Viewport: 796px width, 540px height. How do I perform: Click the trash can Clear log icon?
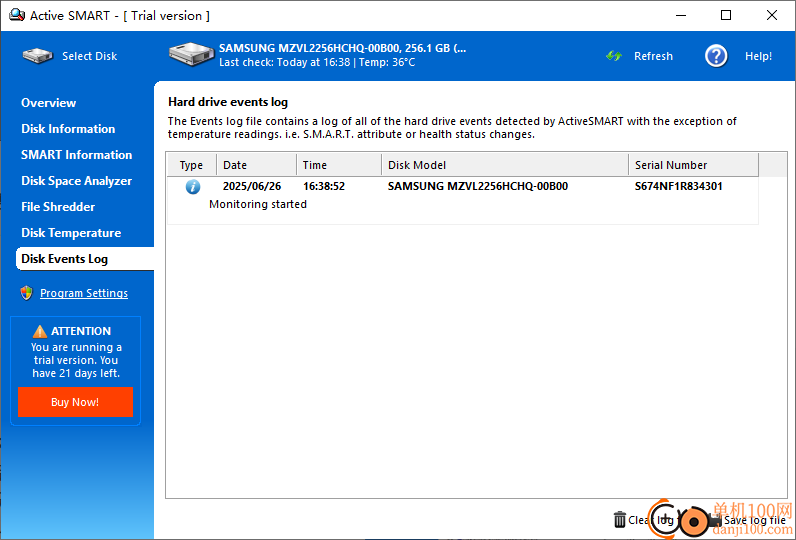coord(620,520)
